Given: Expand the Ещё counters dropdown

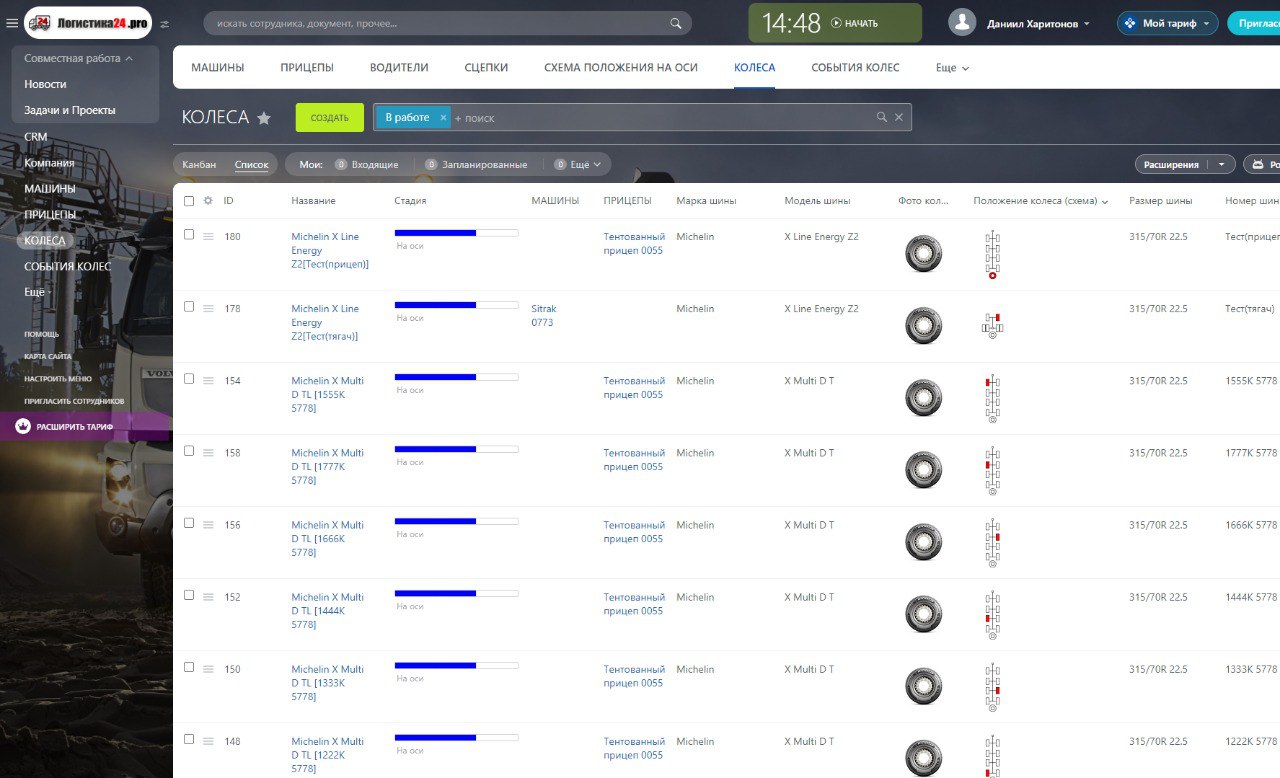Looking at the screenshot, I should [x=585, y=164].
